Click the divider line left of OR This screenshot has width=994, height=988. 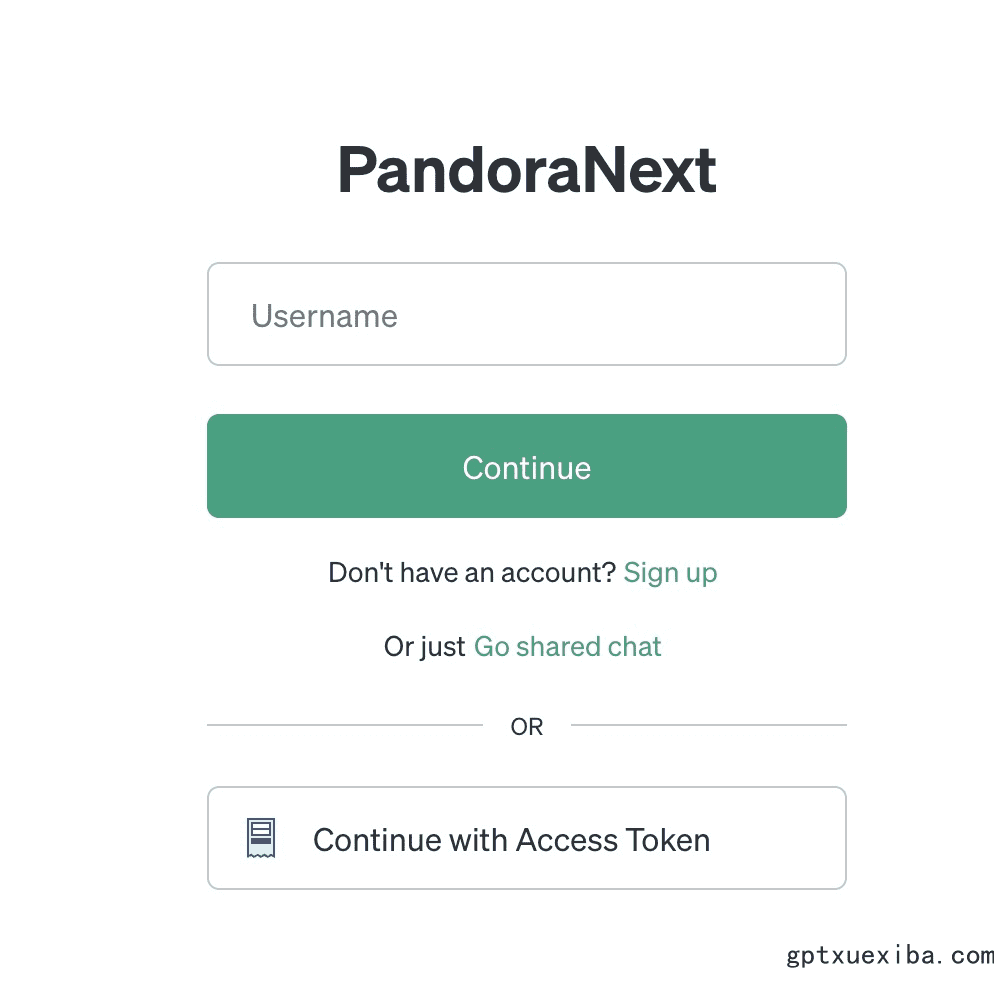[x=345, y=724]
